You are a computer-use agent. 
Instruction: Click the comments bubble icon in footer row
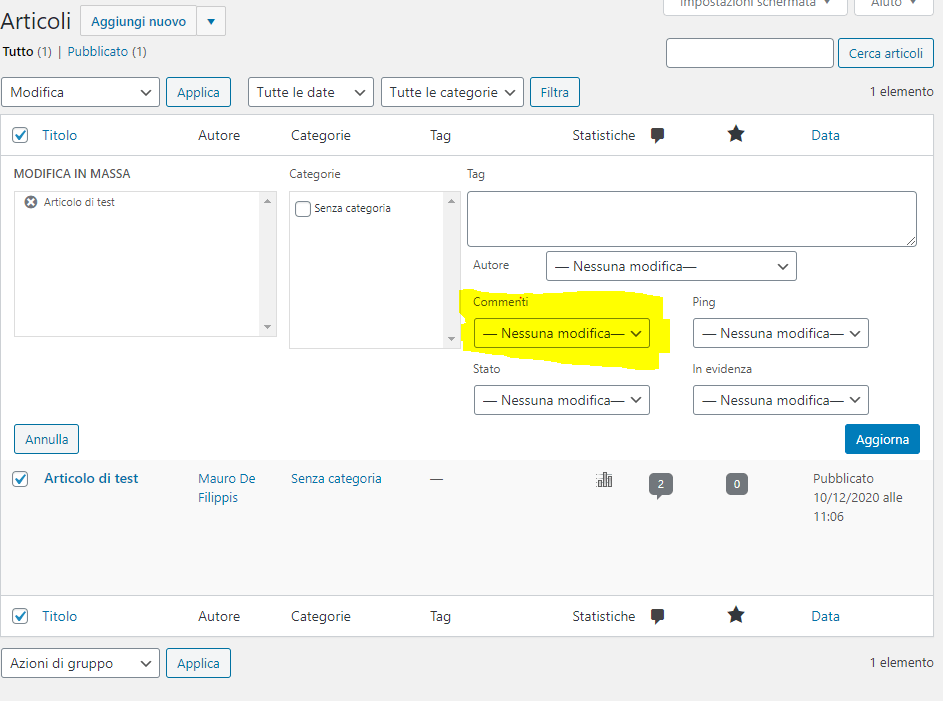657,616
